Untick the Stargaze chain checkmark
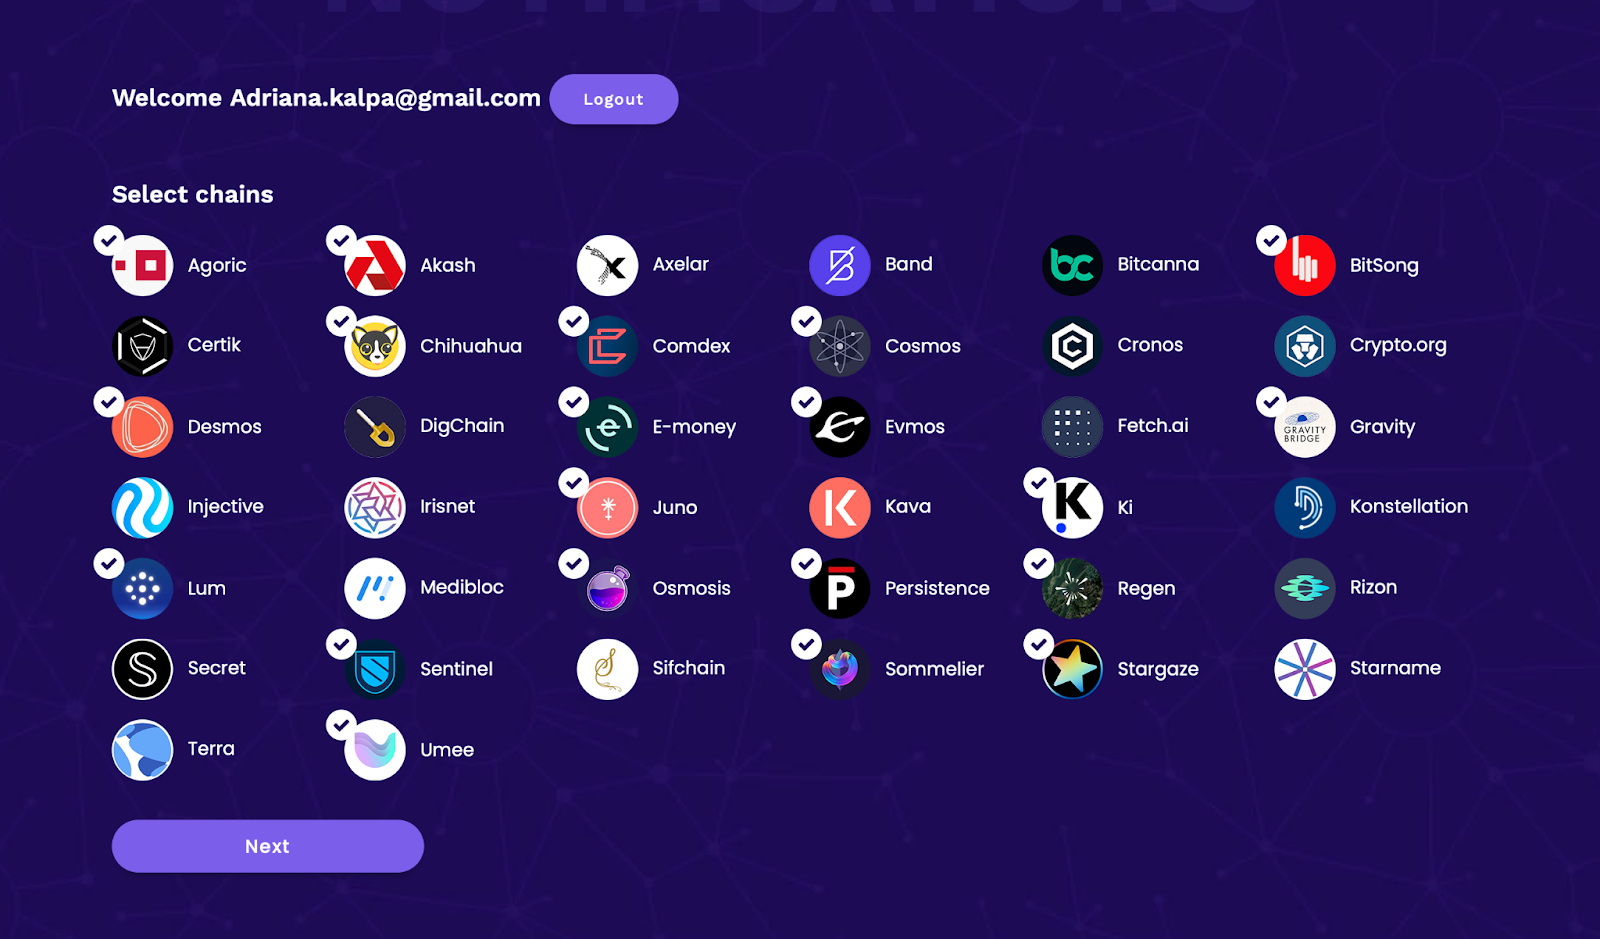This screenshot has height=939, width=1600. [x=1039, y=644]
